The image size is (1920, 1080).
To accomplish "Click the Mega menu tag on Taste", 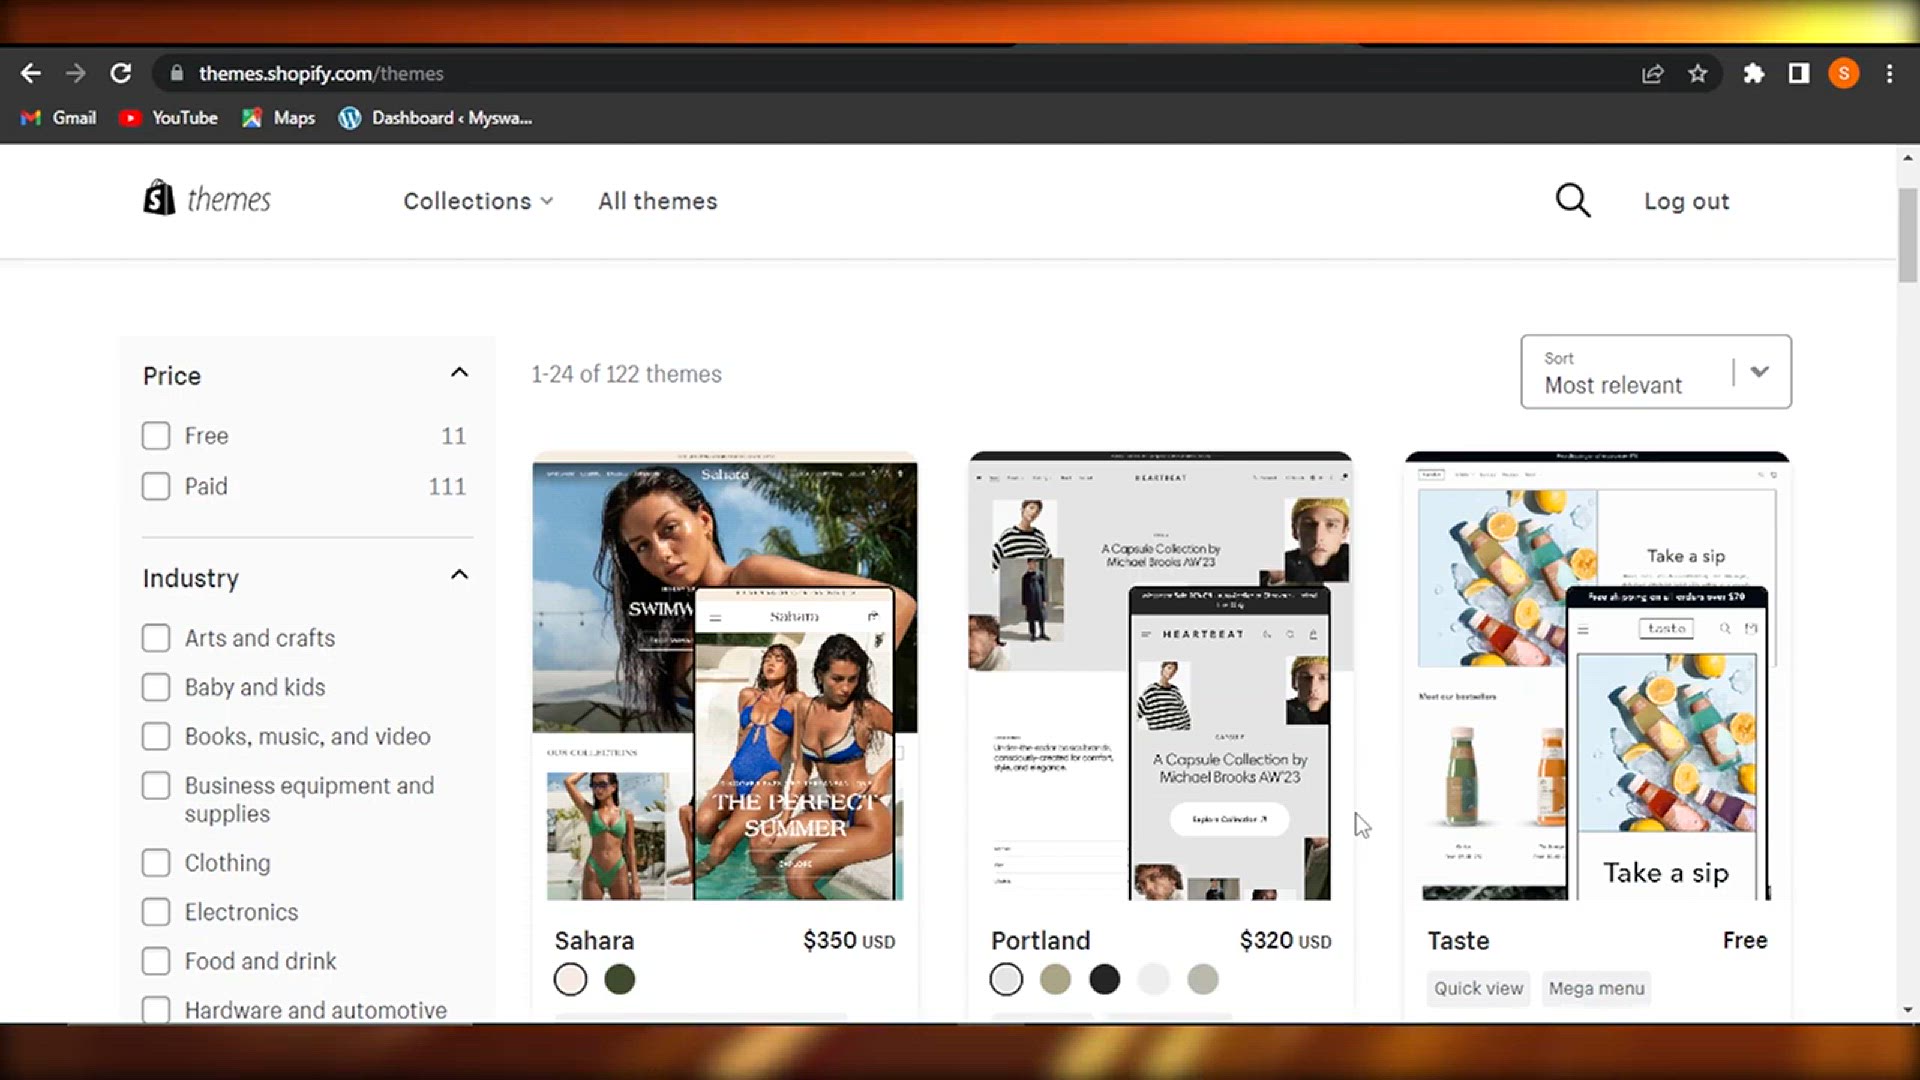I will coord(1596,988).
